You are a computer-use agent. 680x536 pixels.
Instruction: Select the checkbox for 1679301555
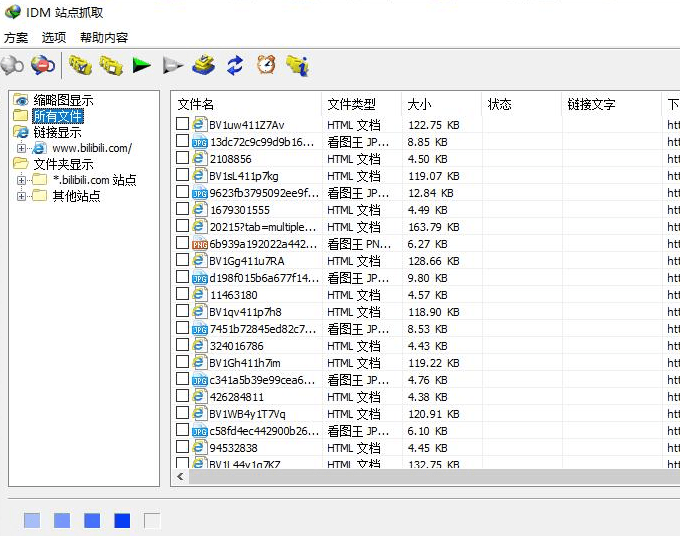coord(182,209)
